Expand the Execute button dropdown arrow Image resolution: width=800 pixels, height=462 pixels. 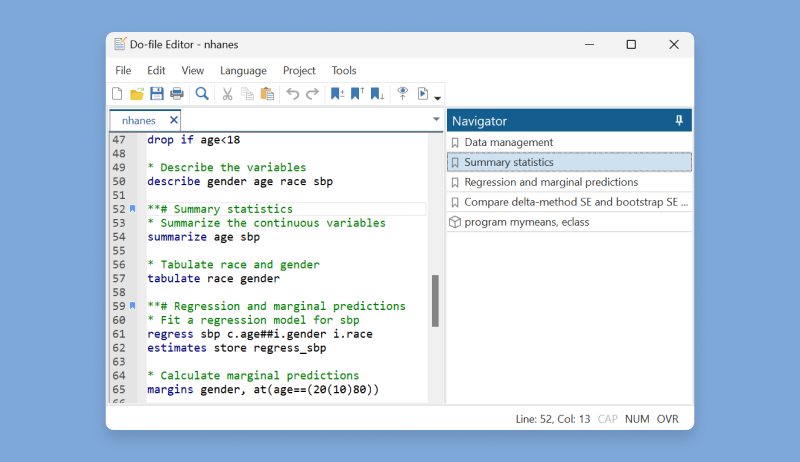pyautogui.click(x=437, y=98)
